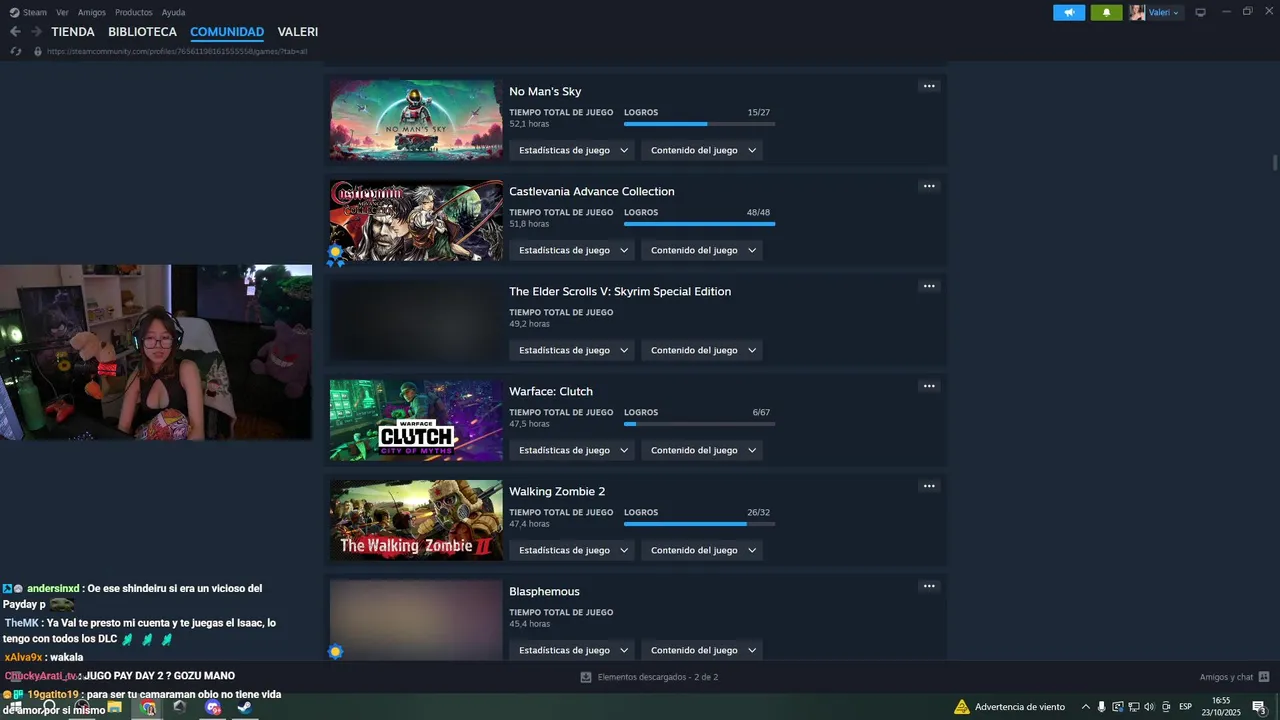This screenshot has height=720, width=1280.
Task: Expand Contenido del juego for Warface: Clutch
Action: point(702,450)
